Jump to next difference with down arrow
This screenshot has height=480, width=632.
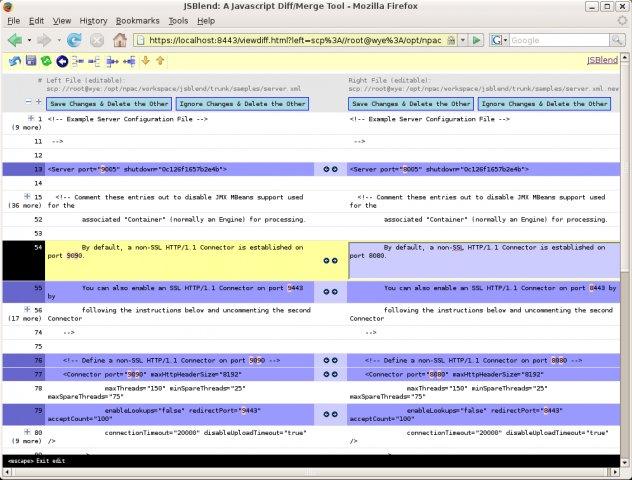pos(146,61)
